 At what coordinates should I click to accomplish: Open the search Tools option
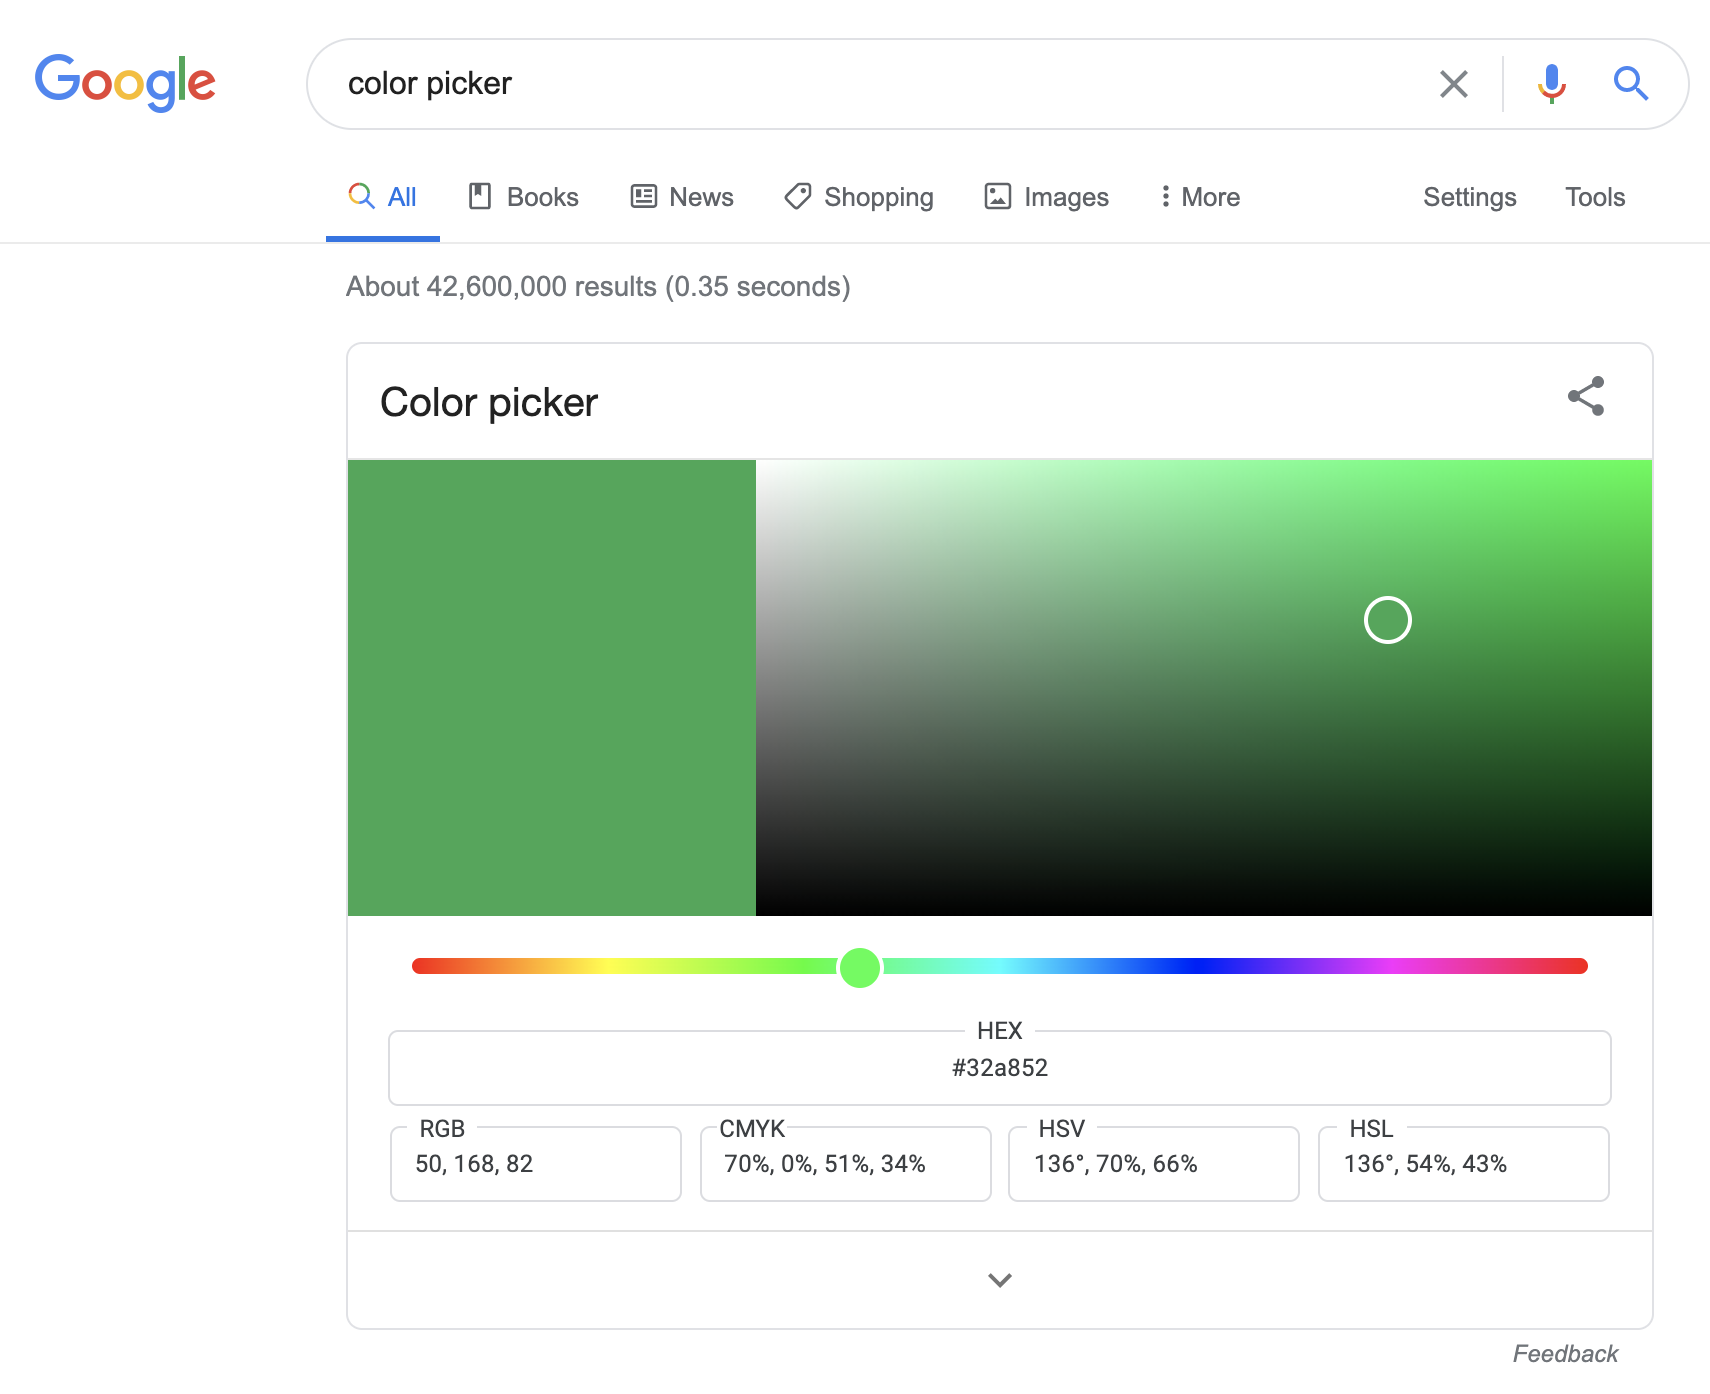(1594, 197)
